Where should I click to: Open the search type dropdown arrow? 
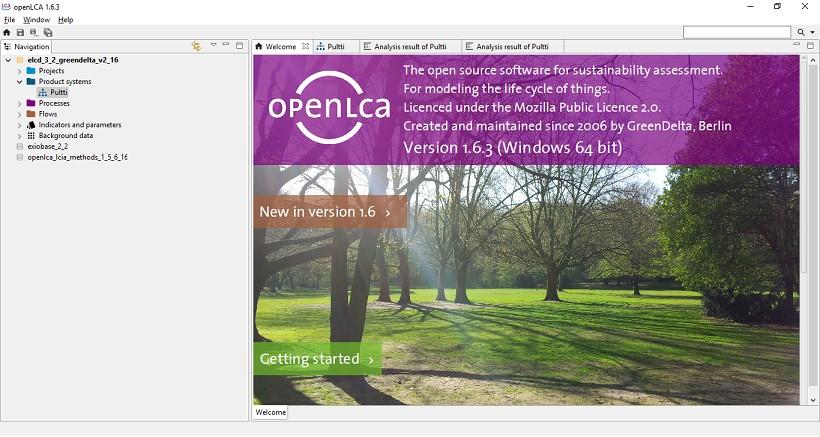pos(812,32)
